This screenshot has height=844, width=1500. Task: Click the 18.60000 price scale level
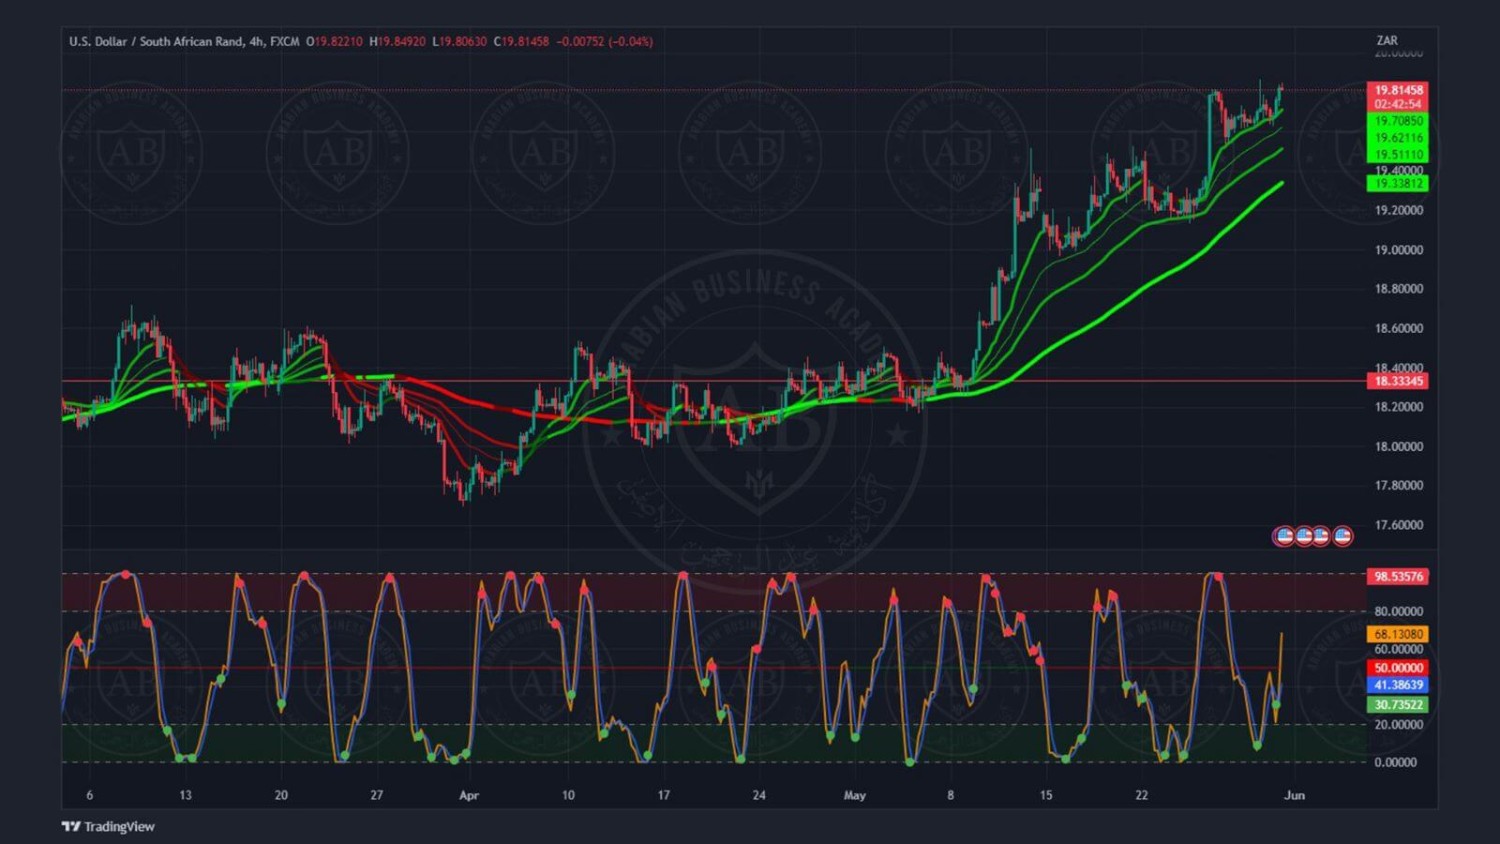pos(1398,328)
